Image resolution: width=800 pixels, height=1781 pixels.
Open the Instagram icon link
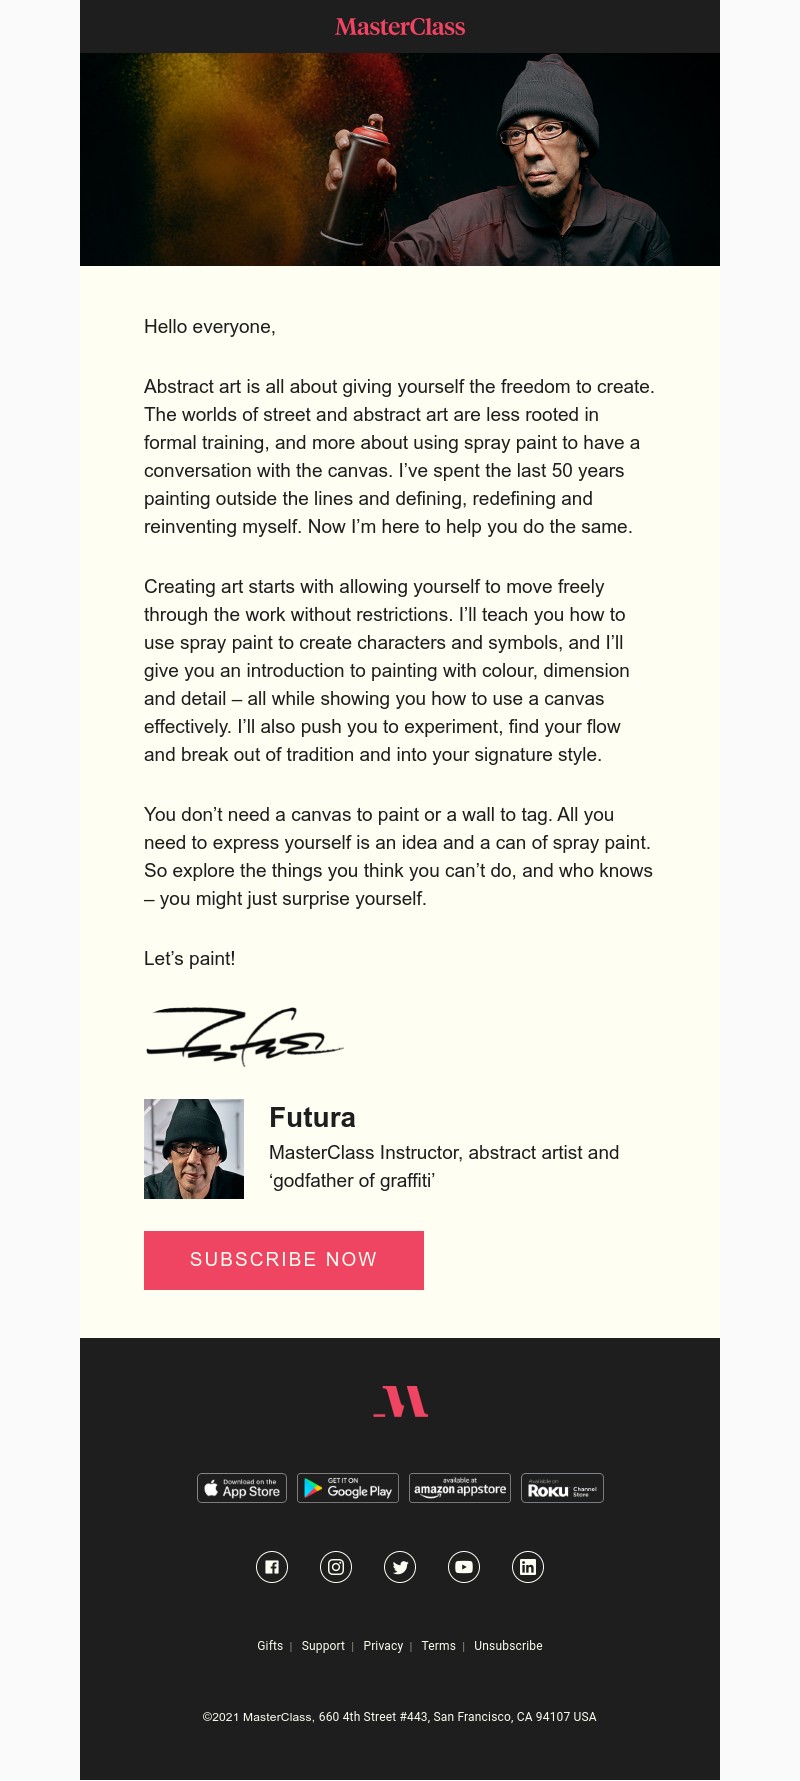coord(336,1567)
